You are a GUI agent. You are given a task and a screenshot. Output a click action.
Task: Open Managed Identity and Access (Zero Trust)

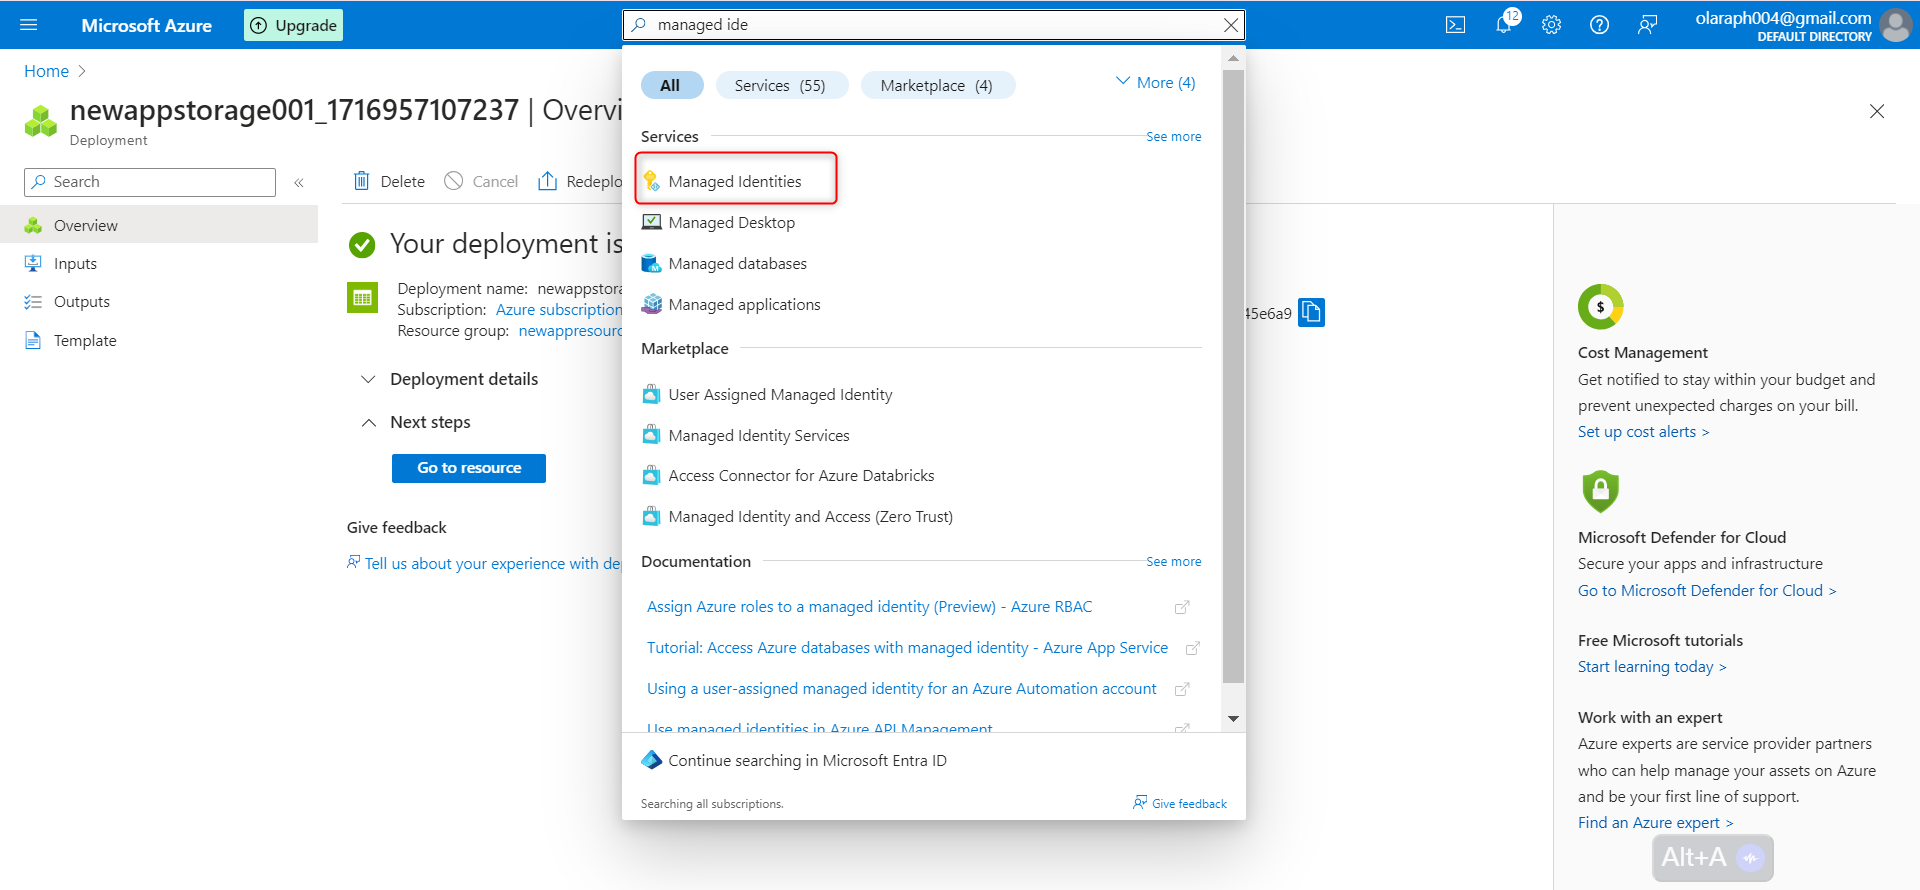810,517
